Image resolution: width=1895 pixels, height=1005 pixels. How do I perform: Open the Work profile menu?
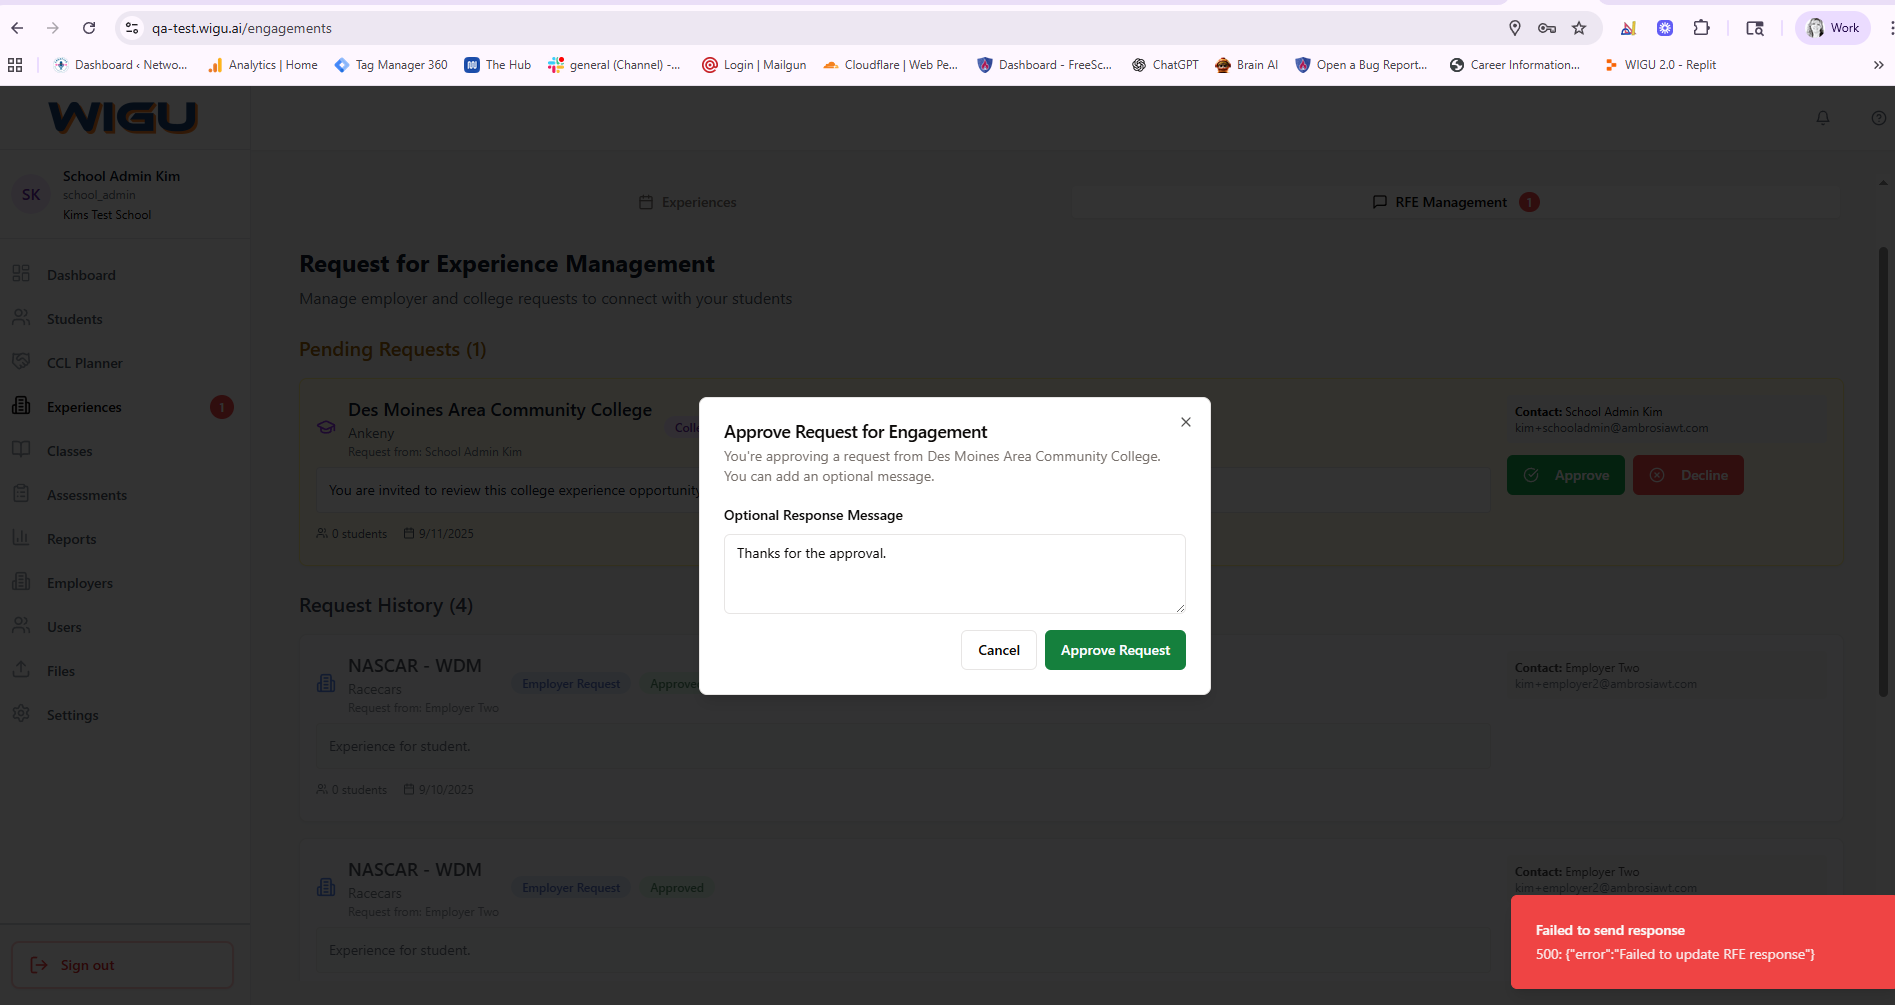point(1833,28)
